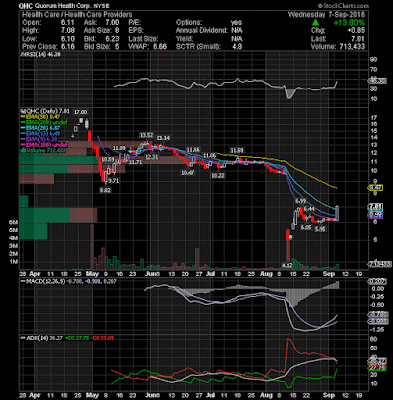
Task: Click the 13.52 high price label
Action: pyautogui.click(x=147, y=135)
